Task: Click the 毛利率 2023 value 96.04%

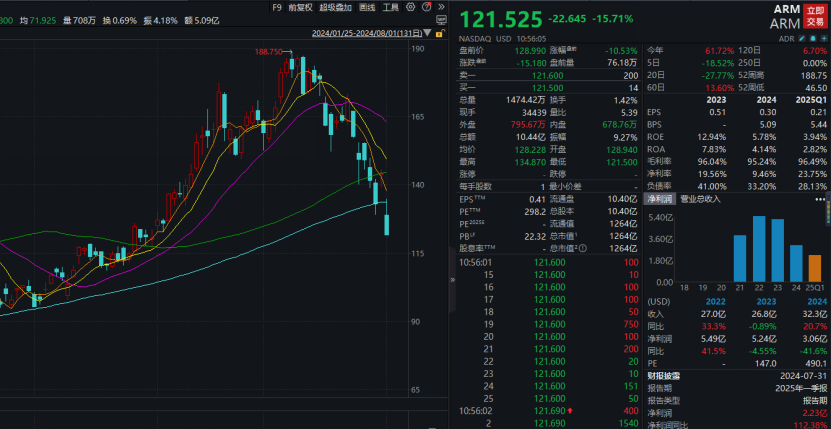Action: click(712, 162)
